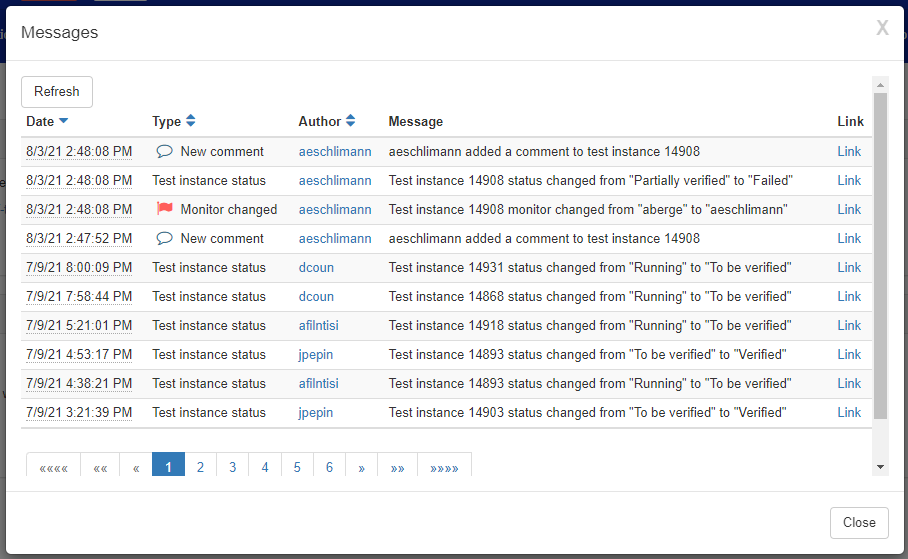The image size is (908, 559).
Task: Open page 6 of messages
Action: pos(329,467)
